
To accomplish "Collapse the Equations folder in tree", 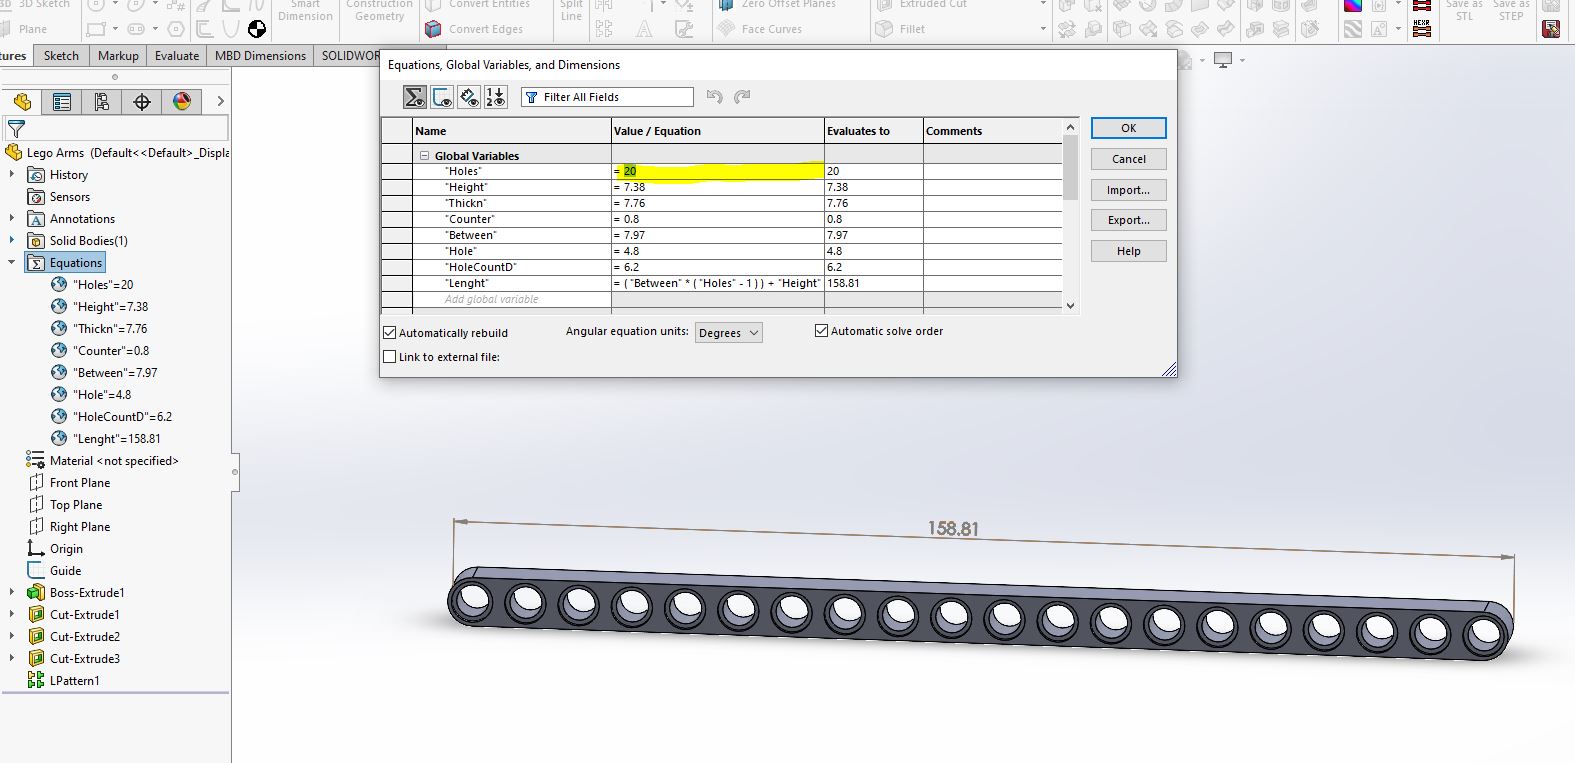I will (x=12, y=263).
